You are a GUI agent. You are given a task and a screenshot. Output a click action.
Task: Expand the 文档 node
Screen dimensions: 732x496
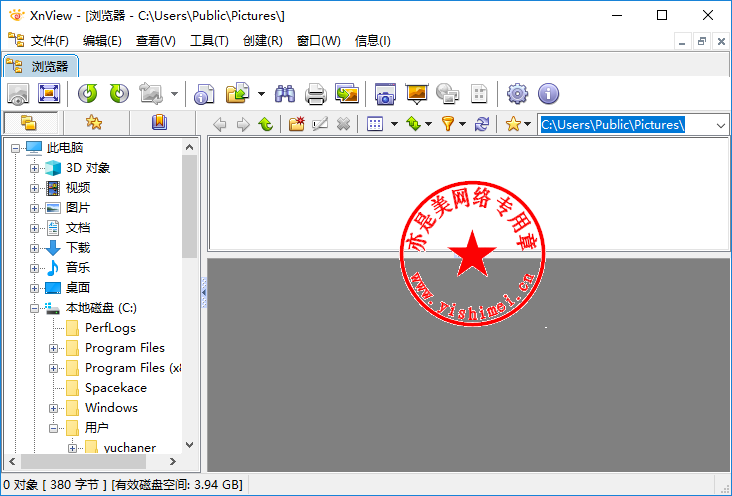tap(34, 229)
